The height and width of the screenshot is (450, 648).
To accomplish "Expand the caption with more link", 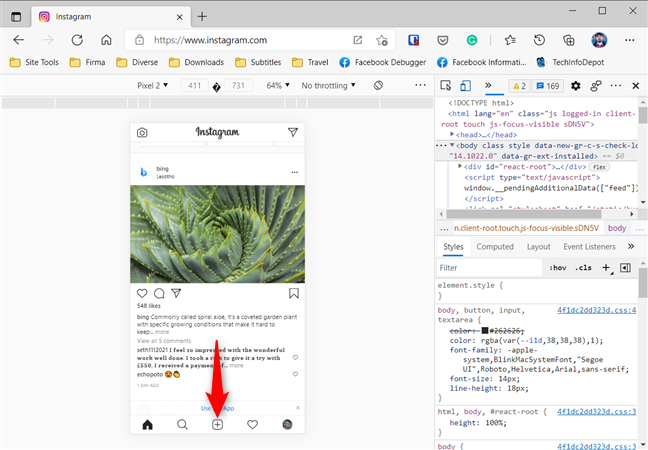I will 162,332.
